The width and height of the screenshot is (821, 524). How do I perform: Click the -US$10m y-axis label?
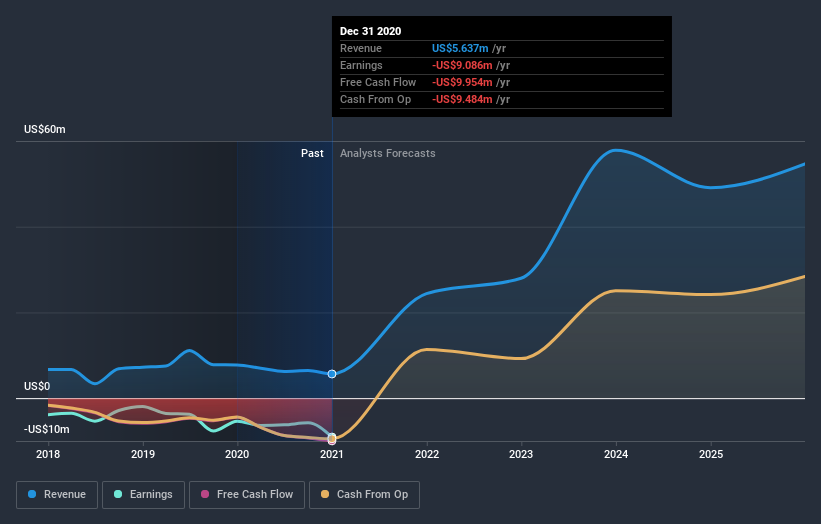click(46, 429)
